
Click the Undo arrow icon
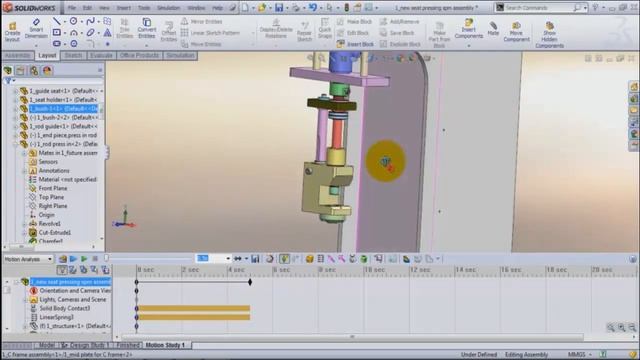[313, 8]
